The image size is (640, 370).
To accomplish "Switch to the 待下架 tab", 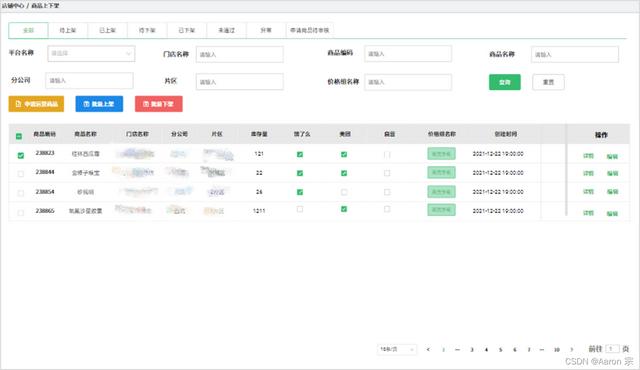I will click(147, 30).
